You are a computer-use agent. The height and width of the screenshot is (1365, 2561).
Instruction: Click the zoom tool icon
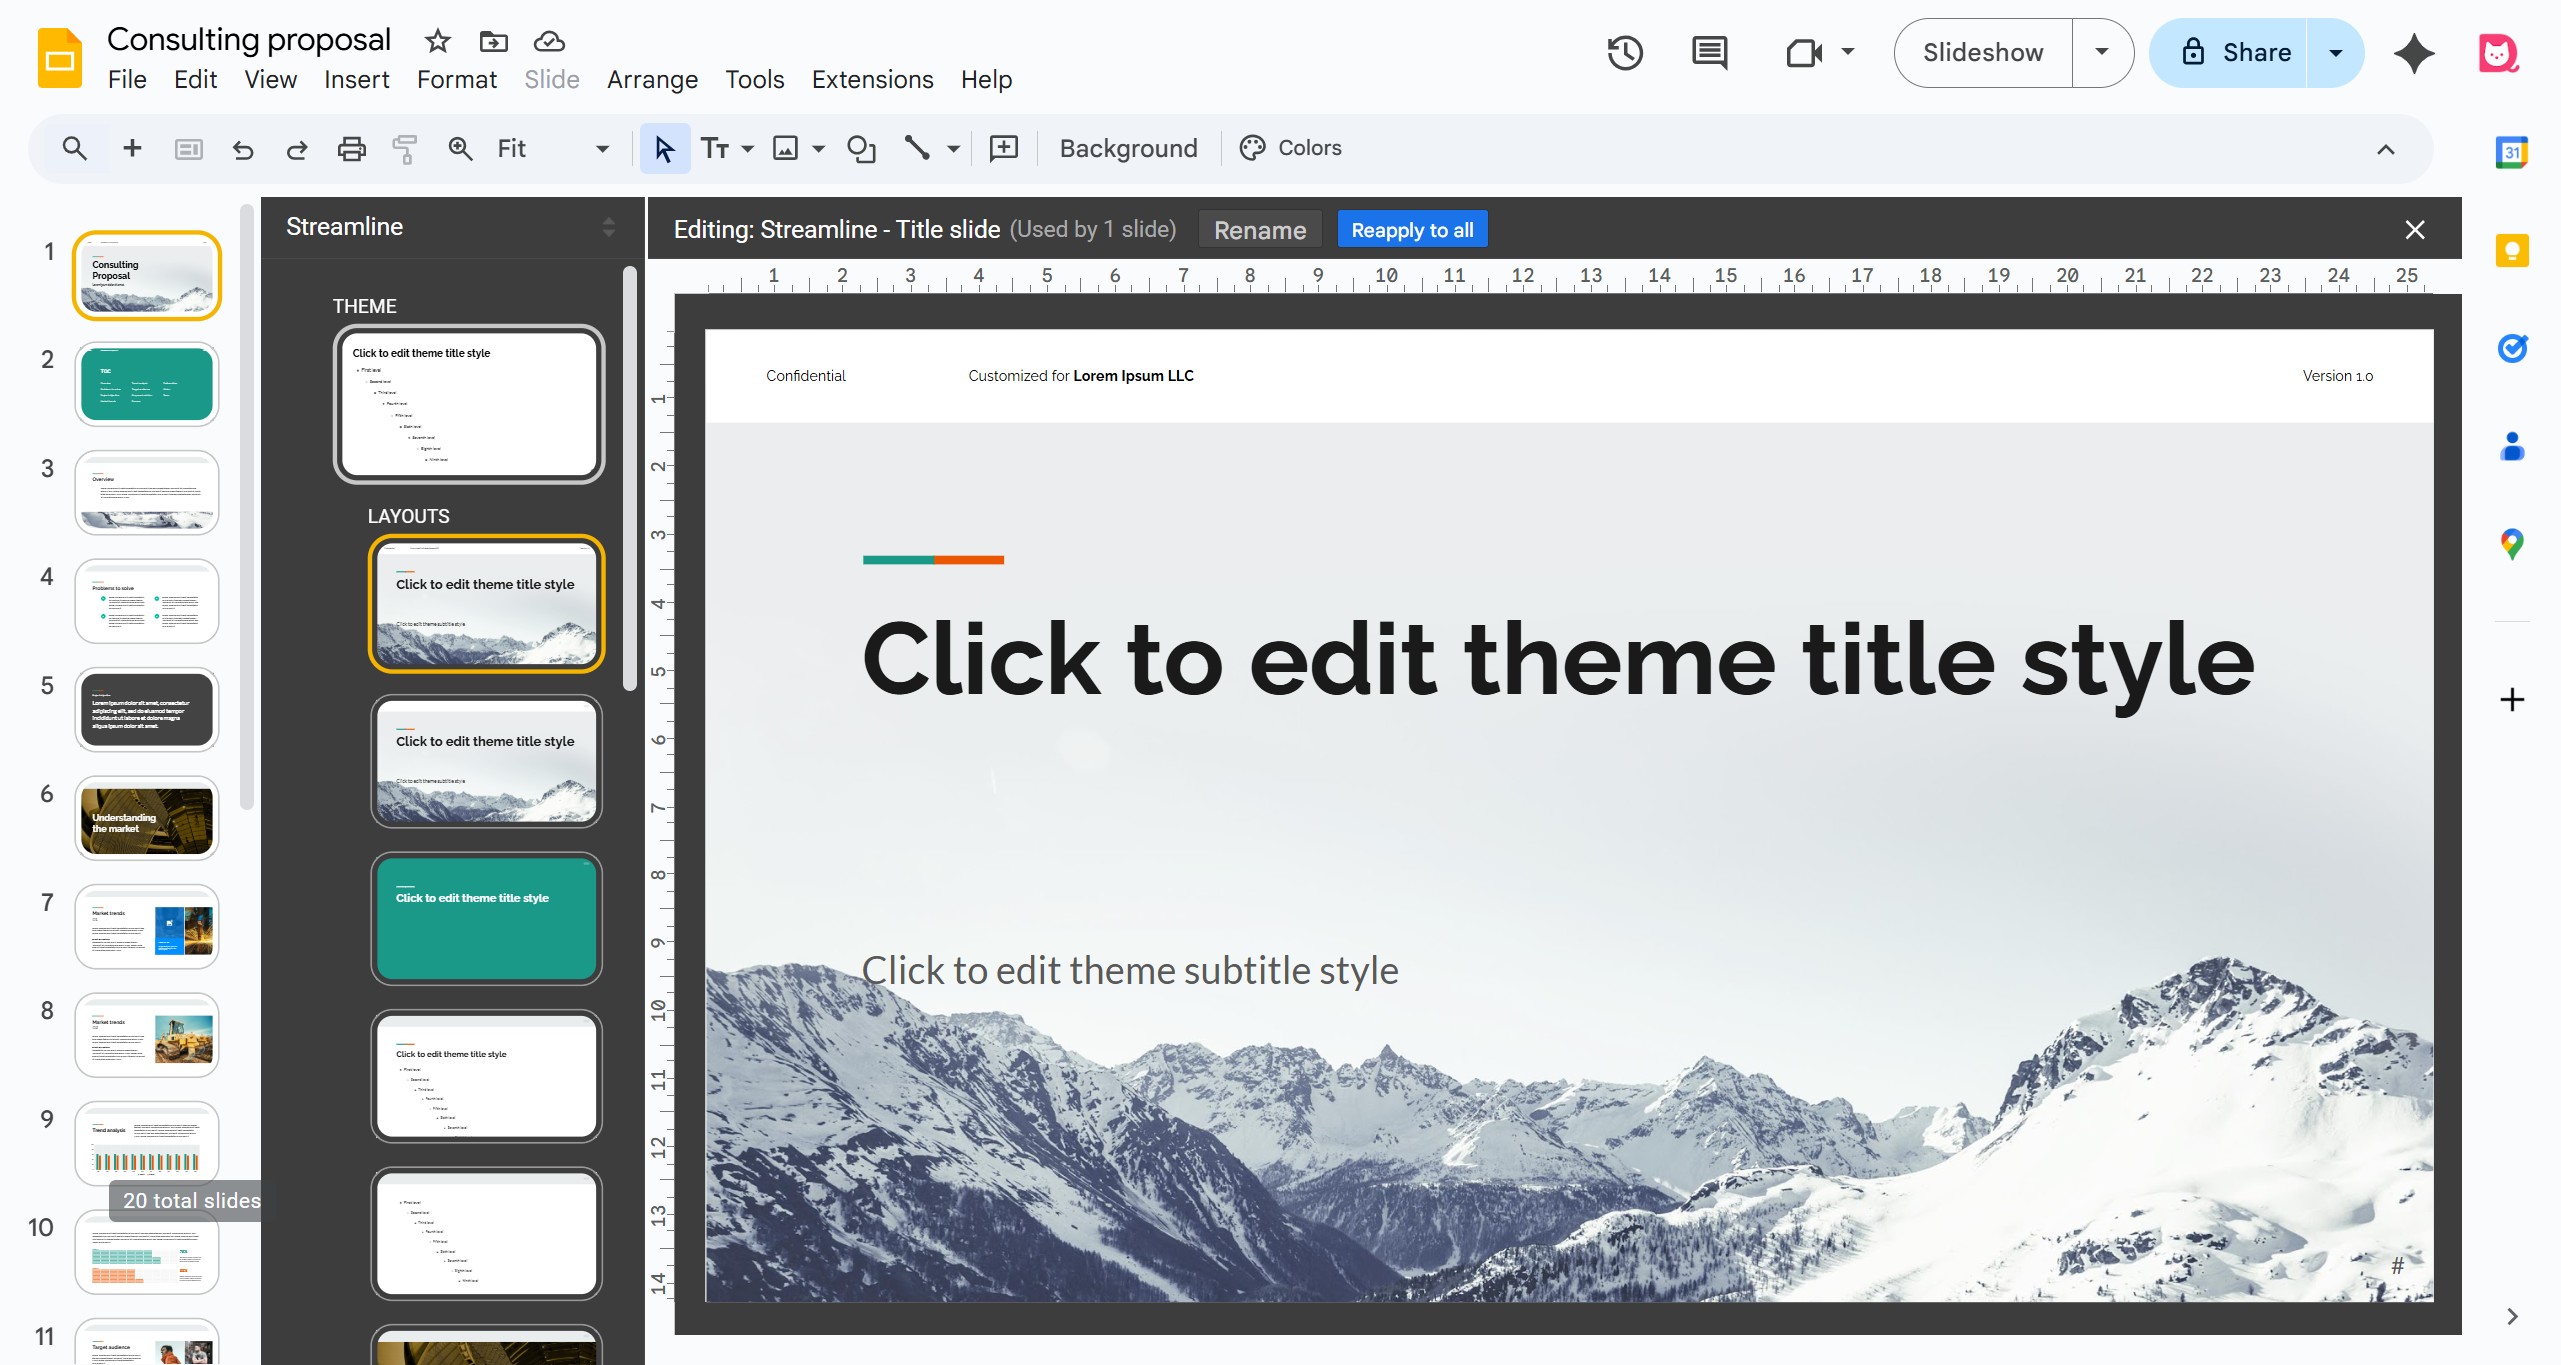[460, 149]
